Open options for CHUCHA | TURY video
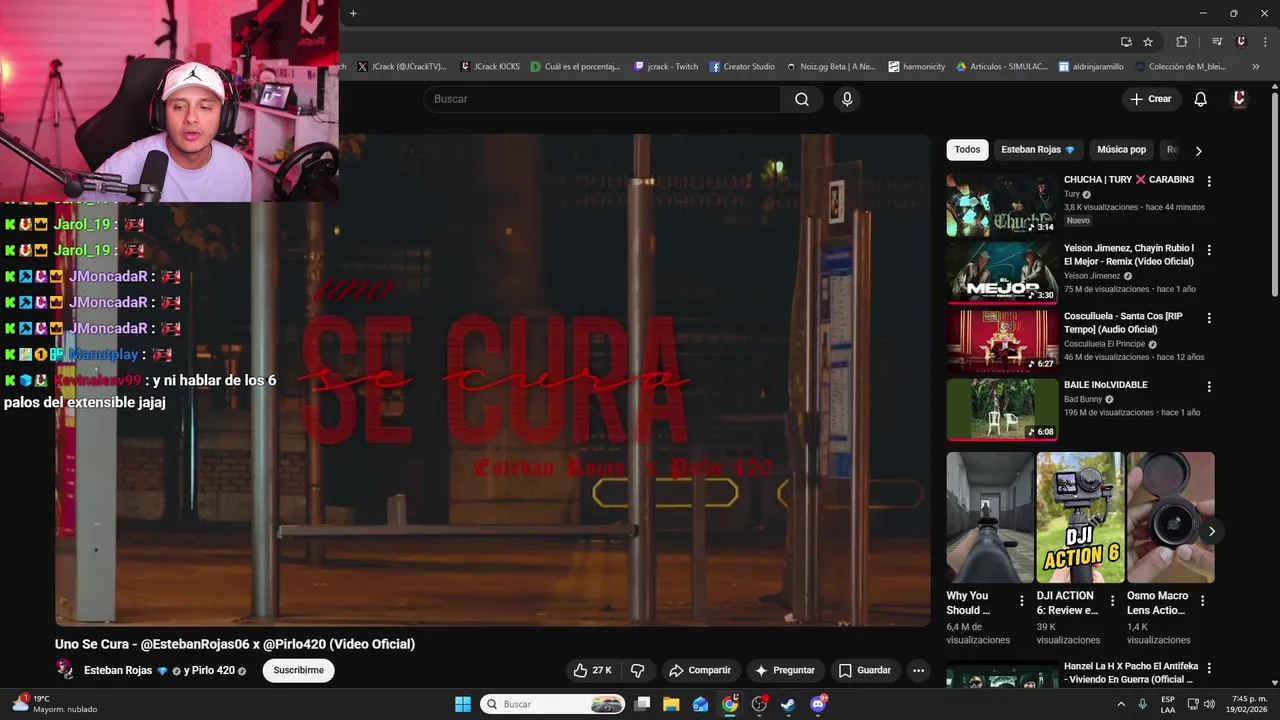 point(1209,182)
